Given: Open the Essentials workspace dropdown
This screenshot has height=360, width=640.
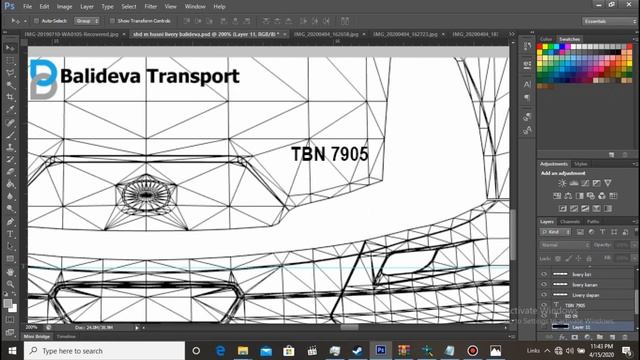Looking at the screenshot, I should [610, 21].
